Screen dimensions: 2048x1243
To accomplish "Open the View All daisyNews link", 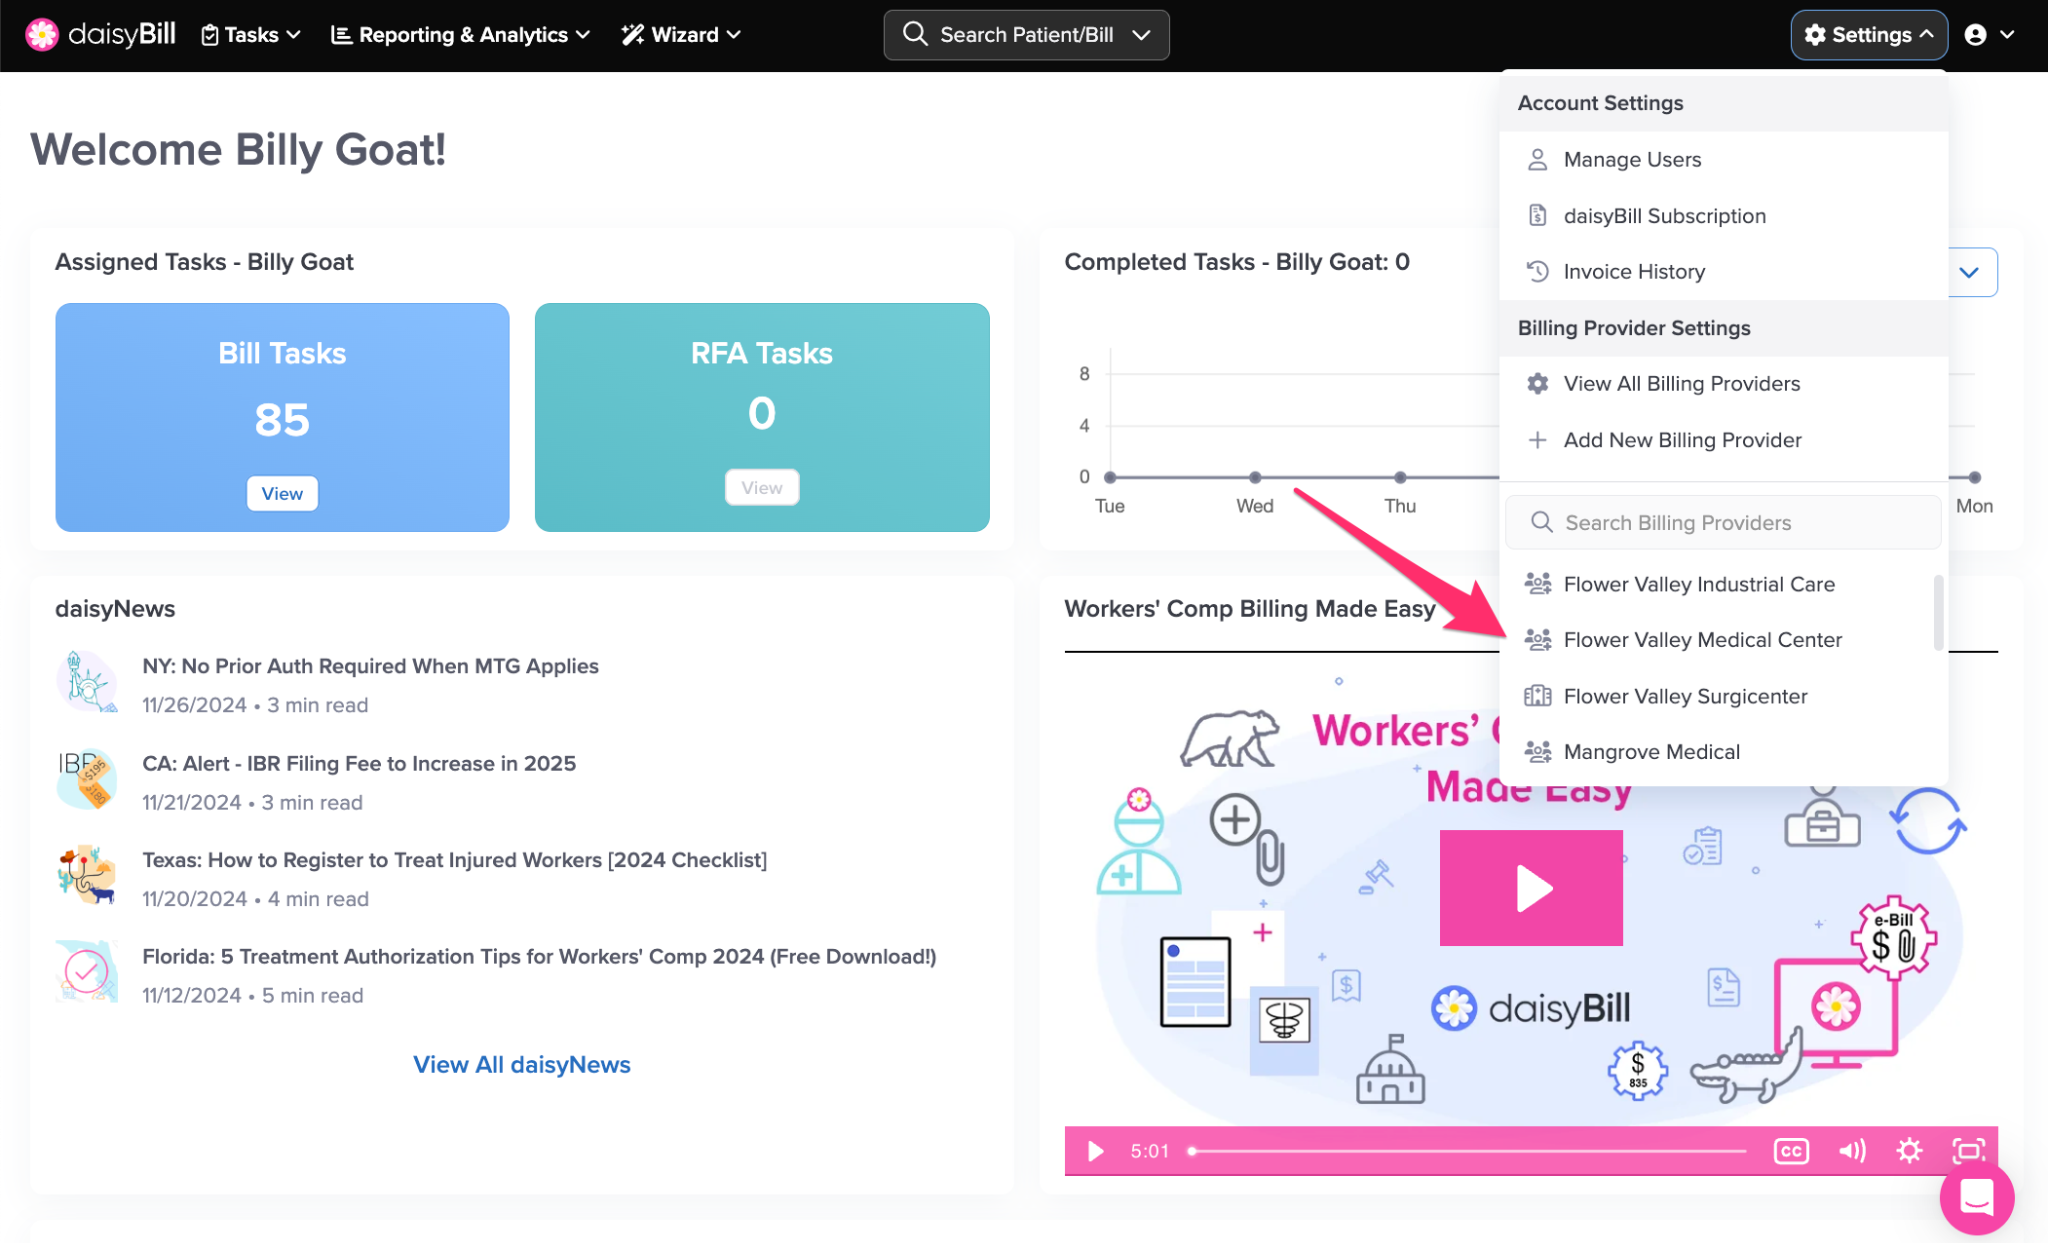I will [x=521, y=1065].
